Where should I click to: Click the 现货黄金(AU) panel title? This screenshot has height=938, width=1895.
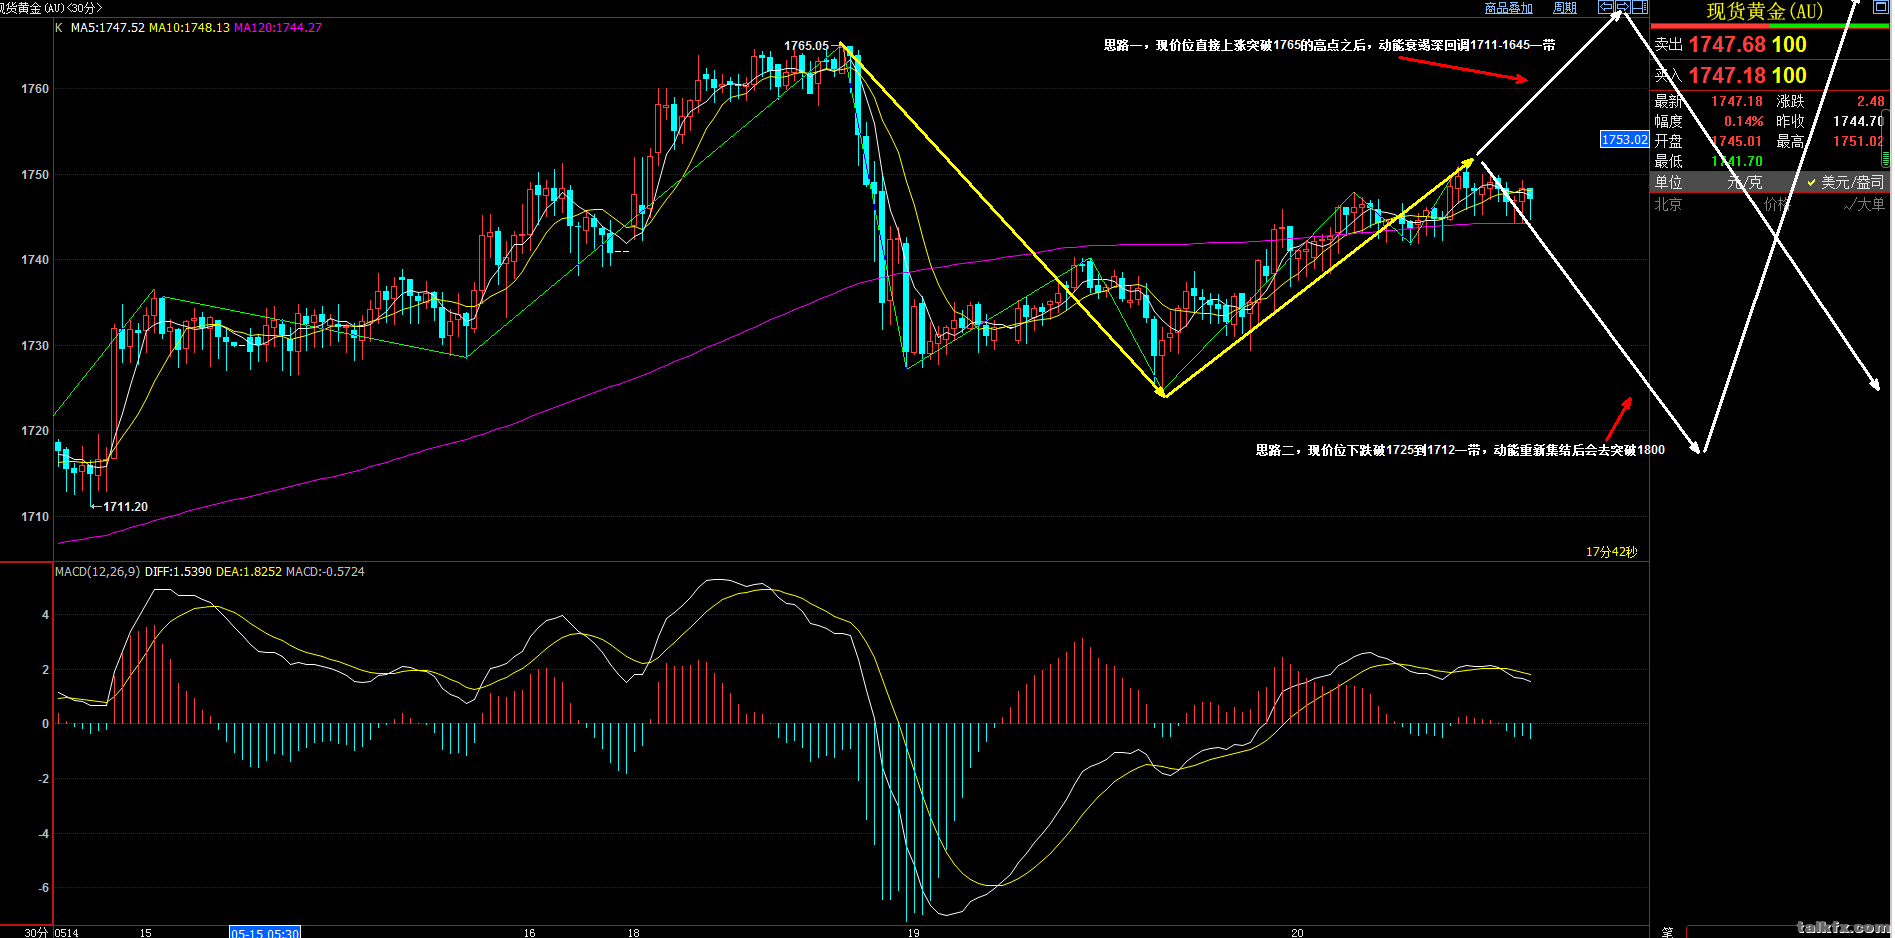pos(1764,11)
